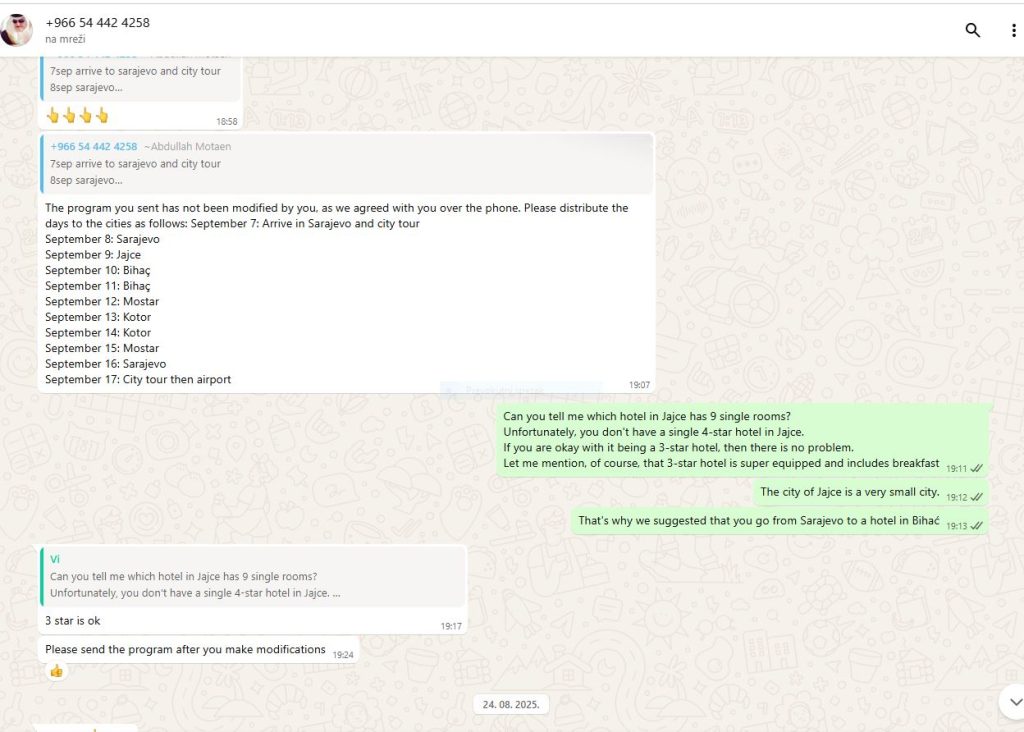Open contact info via +966 54 442 4258 header

click(97, 22)
